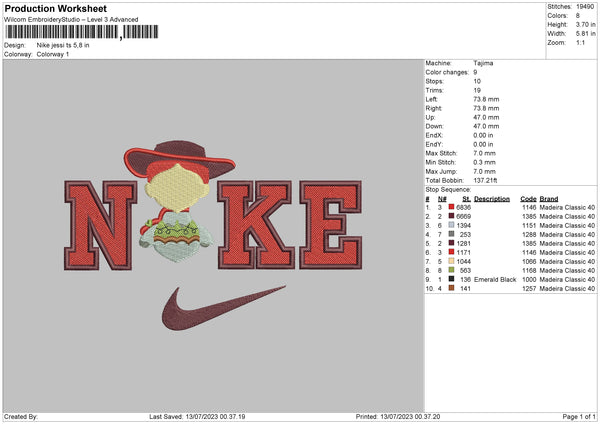This screenshot has width=600, height=424.
Task: Click the red swatch in stop row 1171
Action: click(x=451, y=252)
